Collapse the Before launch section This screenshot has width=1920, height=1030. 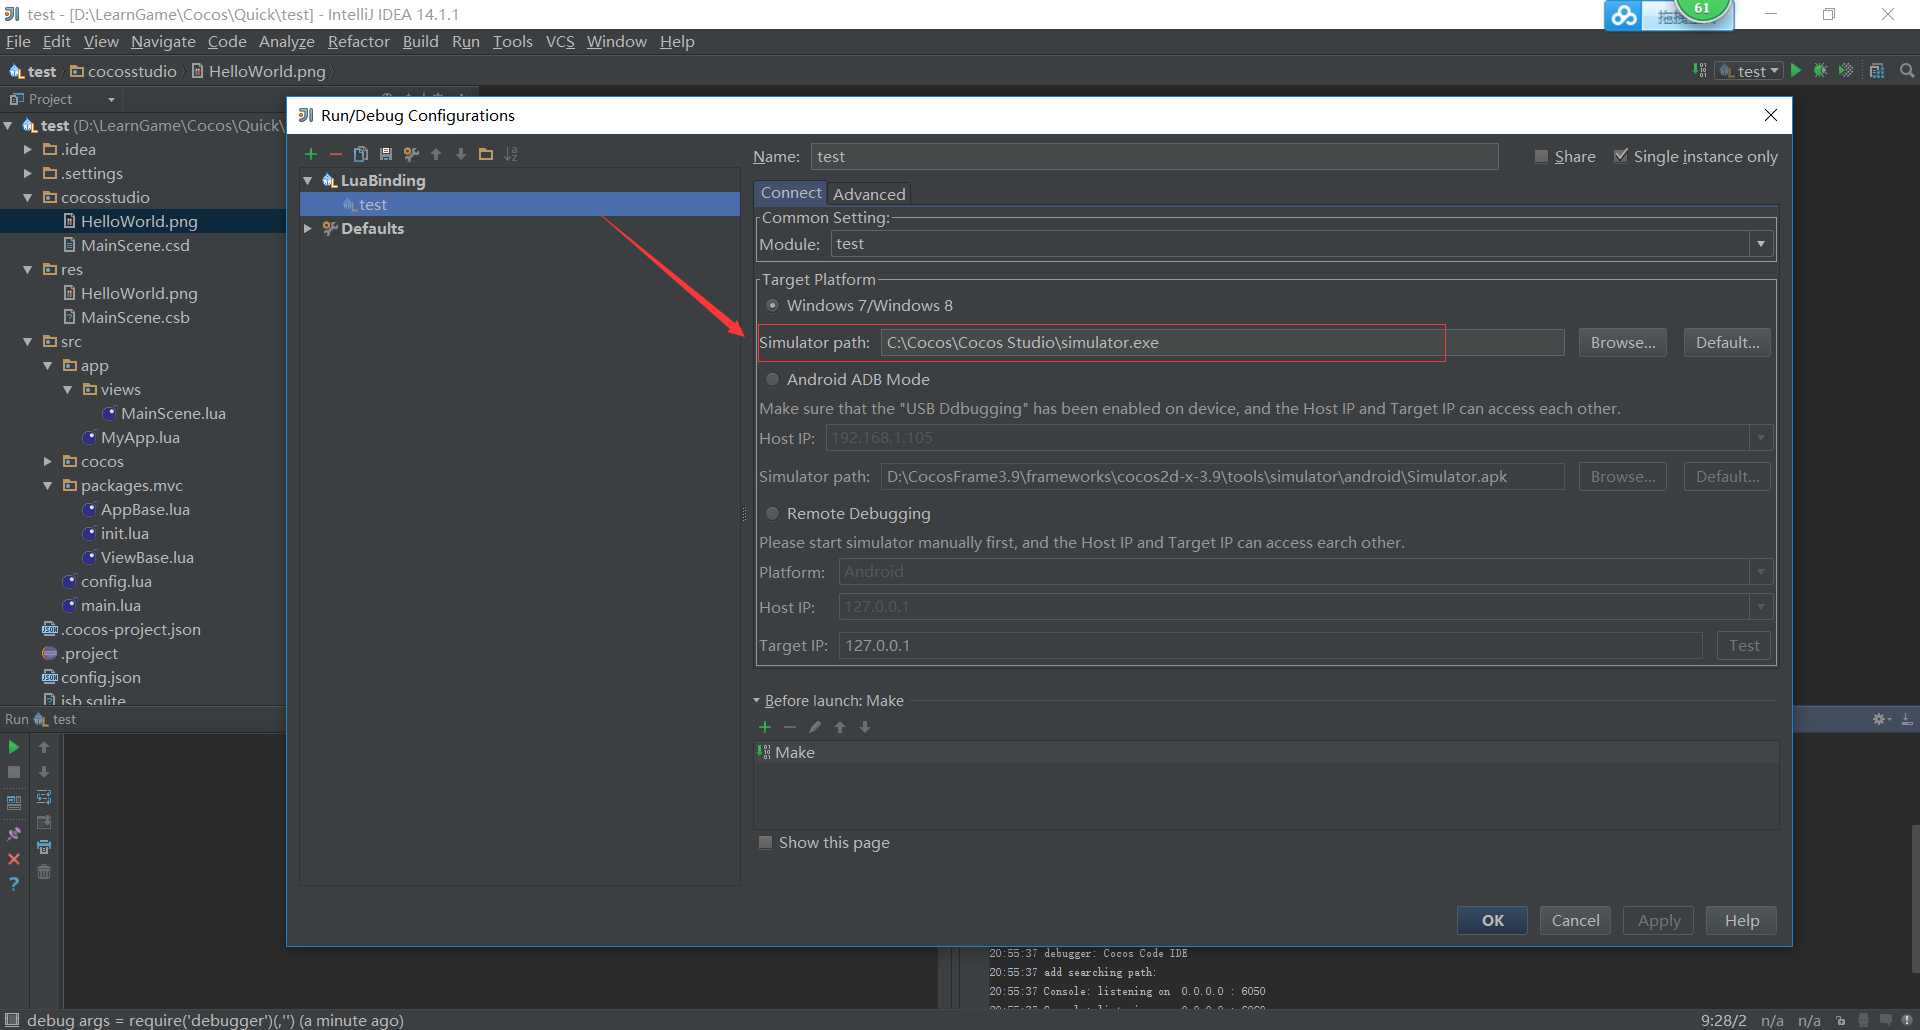pos(757,700)
